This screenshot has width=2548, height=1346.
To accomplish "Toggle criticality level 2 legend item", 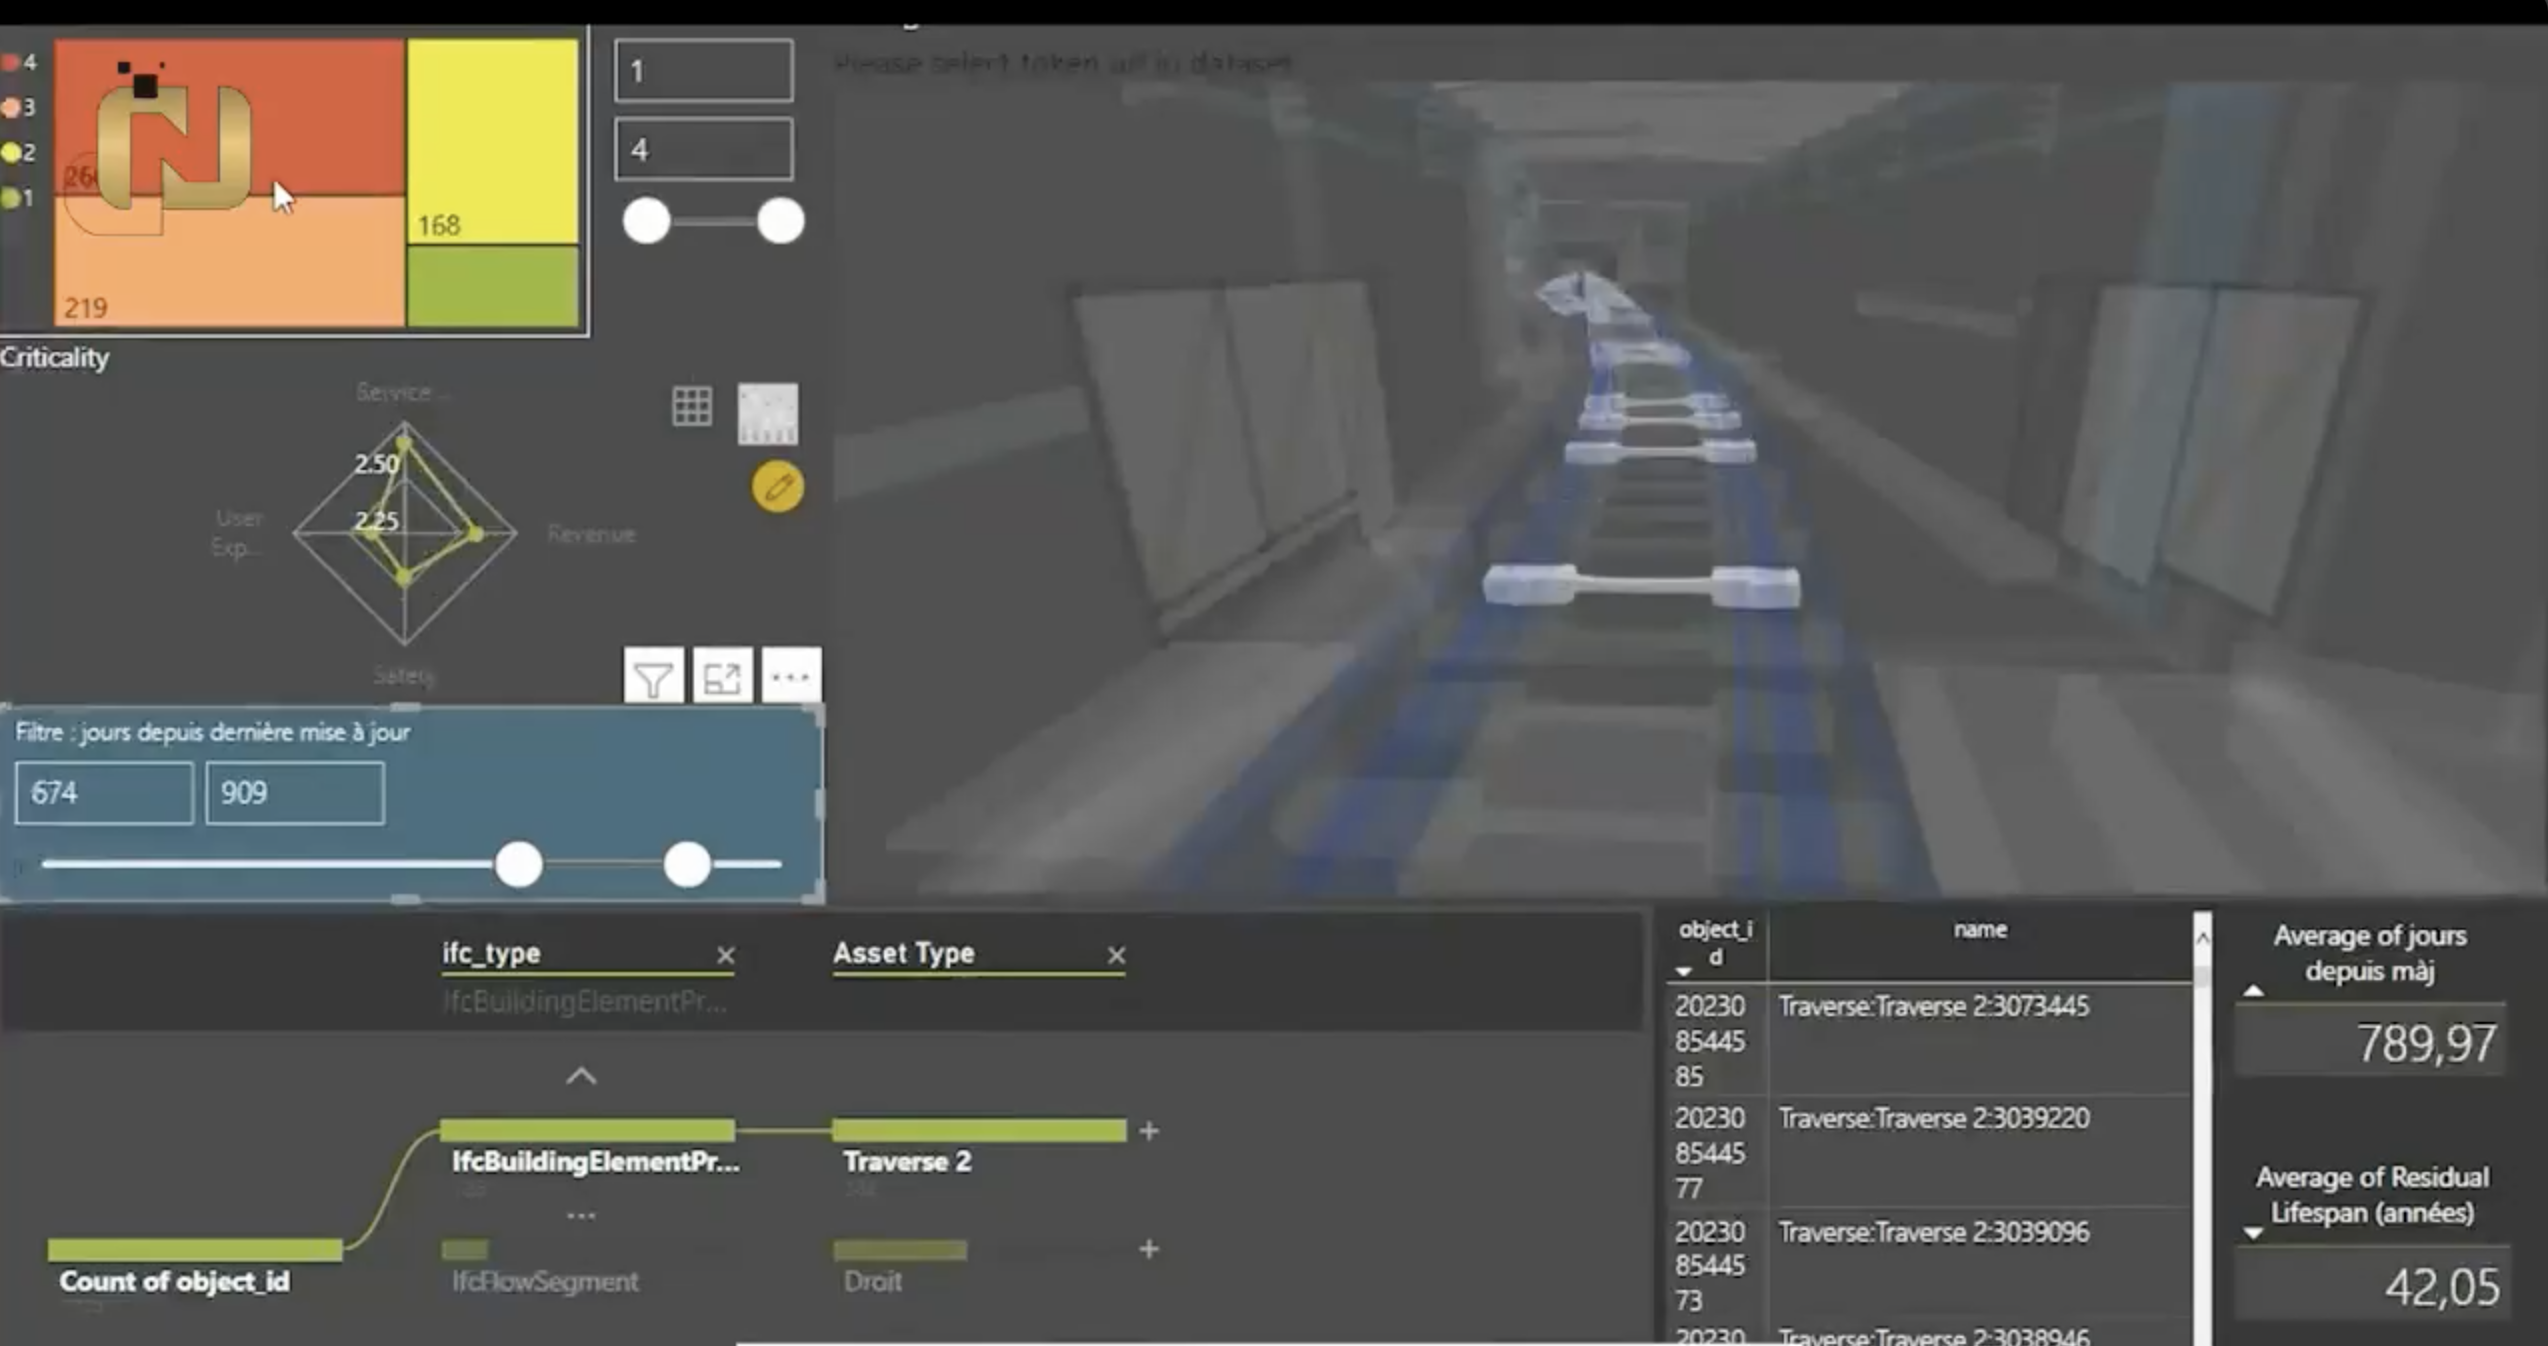I will coord(20,152).
